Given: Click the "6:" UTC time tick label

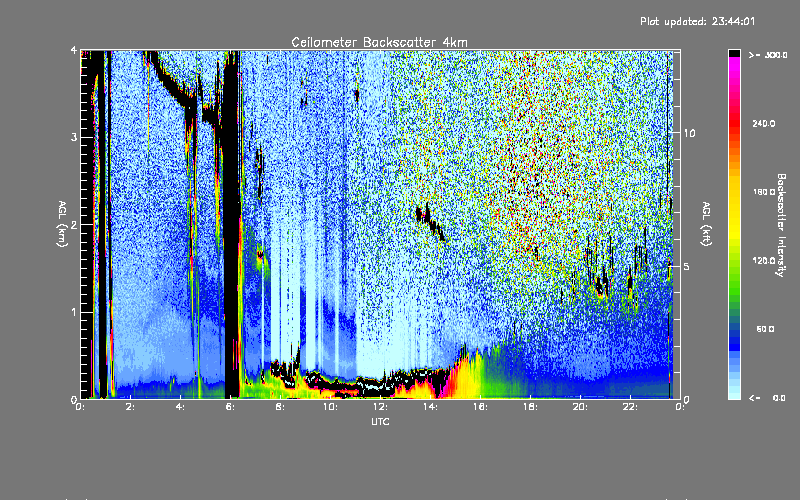Looking at the screenshot, I should tap(230, 407).
